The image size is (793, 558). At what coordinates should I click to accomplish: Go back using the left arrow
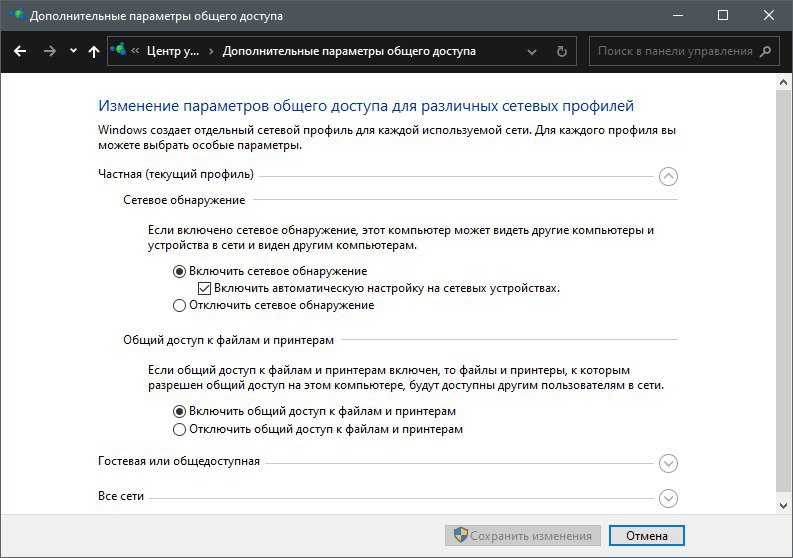coord(20,51)
